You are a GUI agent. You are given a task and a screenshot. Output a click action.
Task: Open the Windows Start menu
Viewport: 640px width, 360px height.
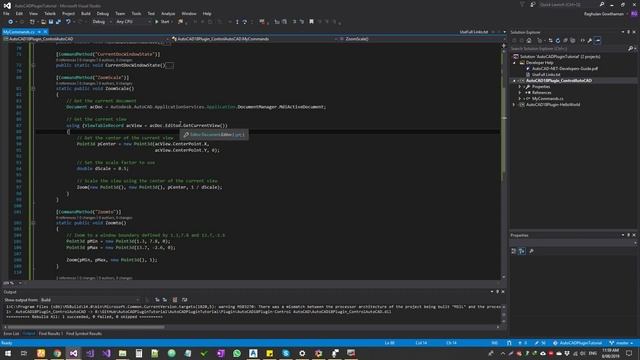click(x=8, y=353)
